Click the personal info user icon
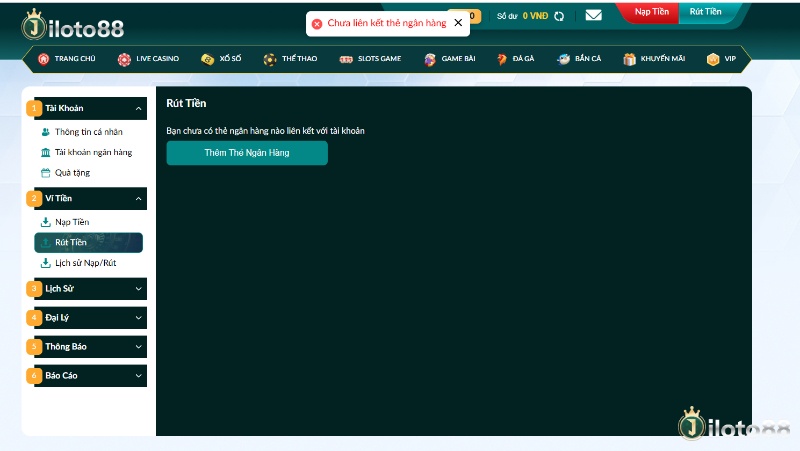Viewport: 800px width, 451px height. (x=45, y=132)
